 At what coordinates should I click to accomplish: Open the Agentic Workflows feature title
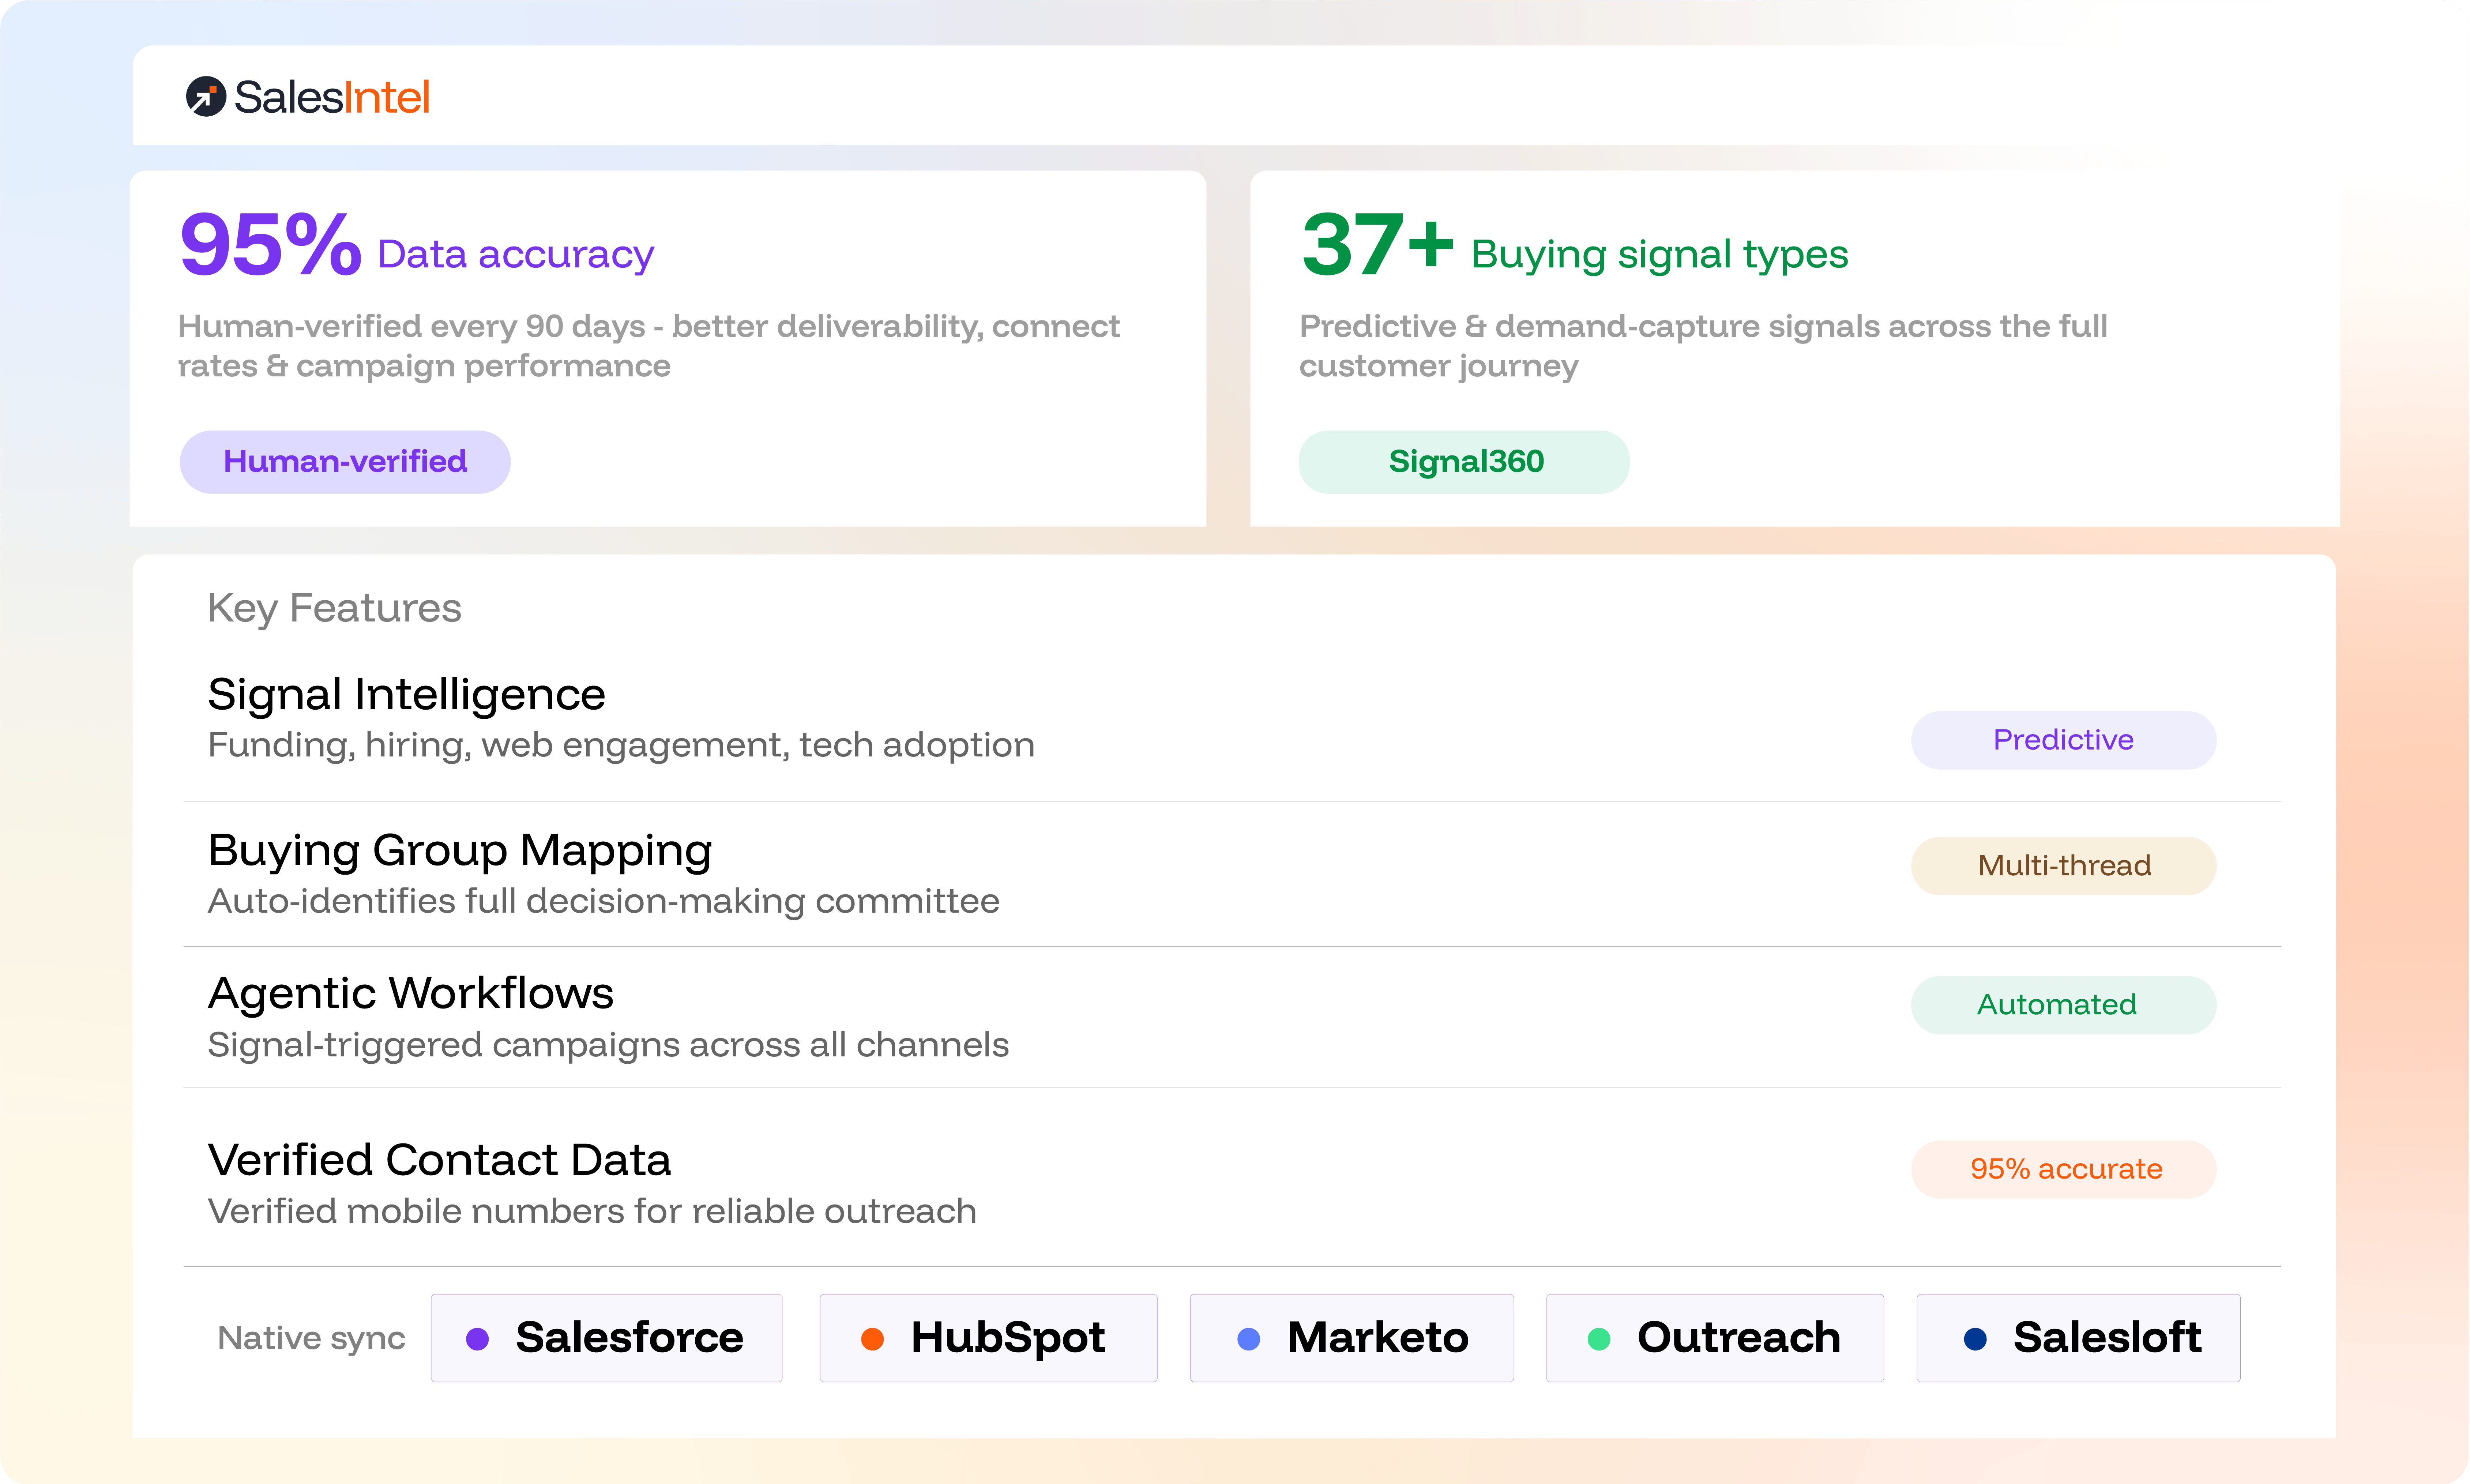[x=411, y=994]
